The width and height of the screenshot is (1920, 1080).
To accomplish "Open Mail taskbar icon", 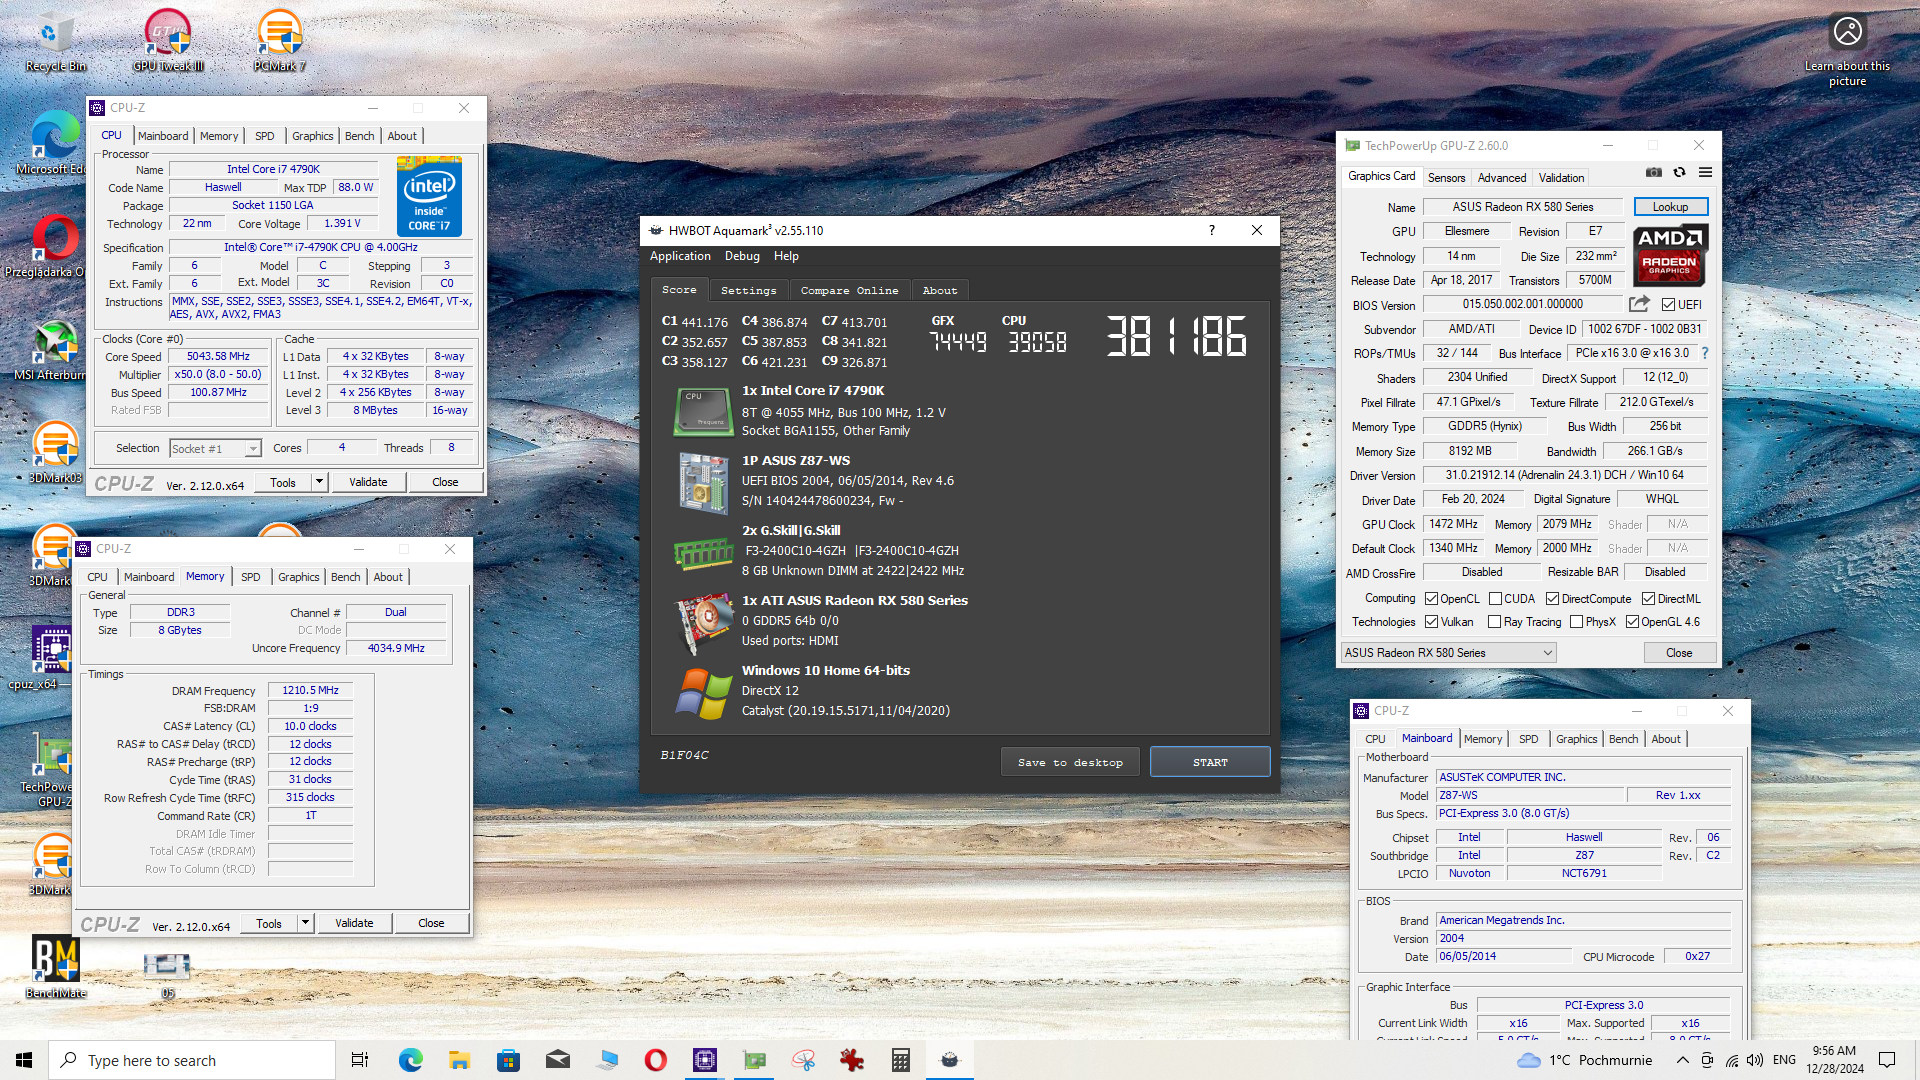I will (558, 1060).
